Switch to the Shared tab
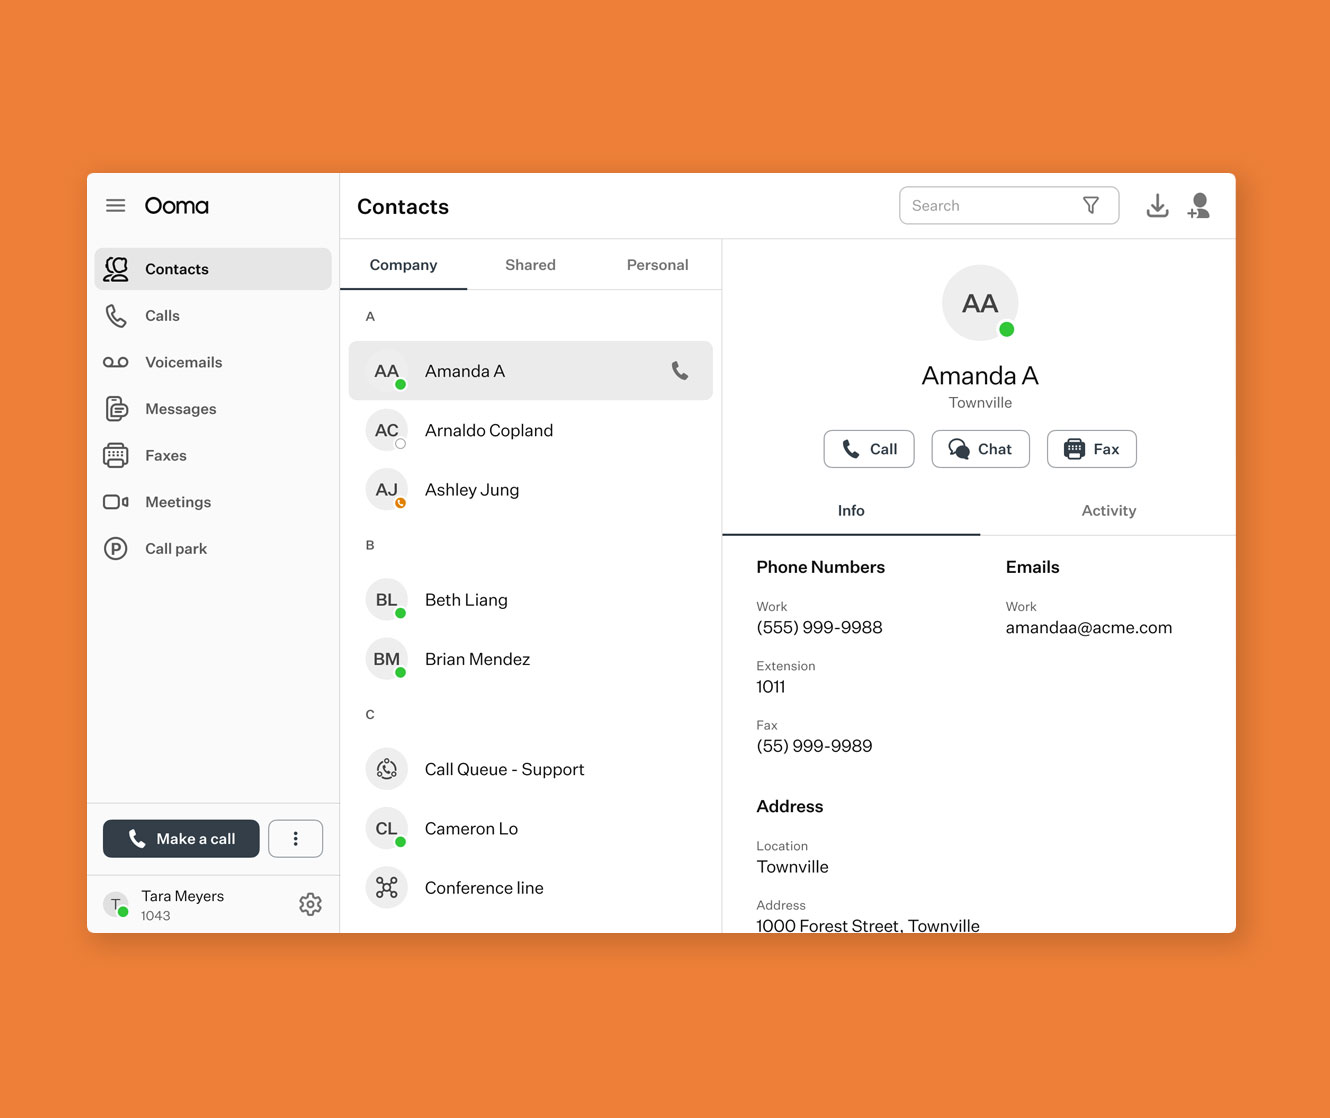Screen dimensions: 1330x1118 tap(530, 265)
